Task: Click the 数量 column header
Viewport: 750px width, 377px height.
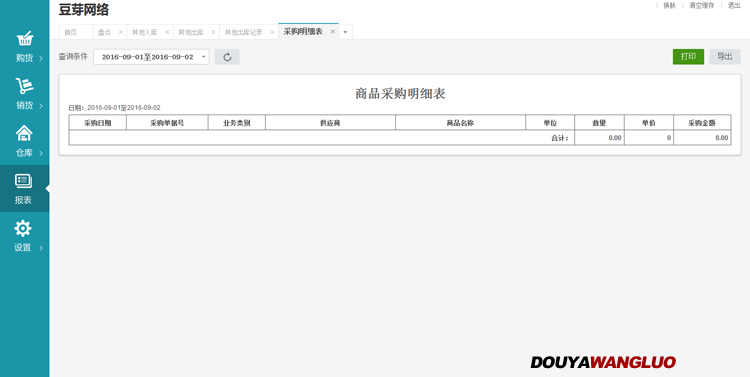Action: (x=599, y=122)
